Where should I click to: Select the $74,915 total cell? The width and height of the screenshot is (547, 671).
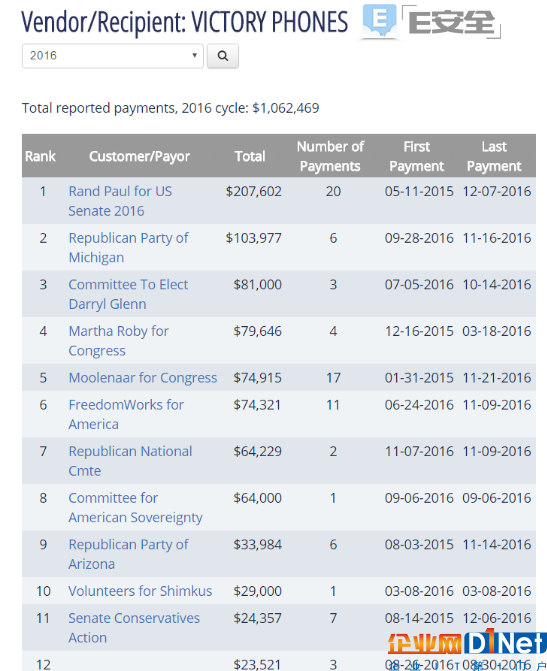[x=258, y=378]
